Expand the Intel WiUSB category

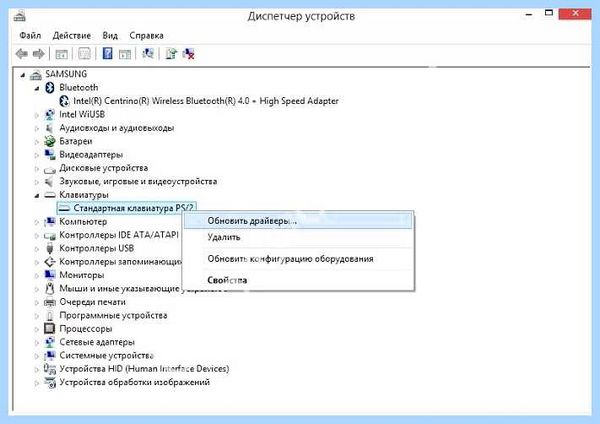[x=37, y=115]
